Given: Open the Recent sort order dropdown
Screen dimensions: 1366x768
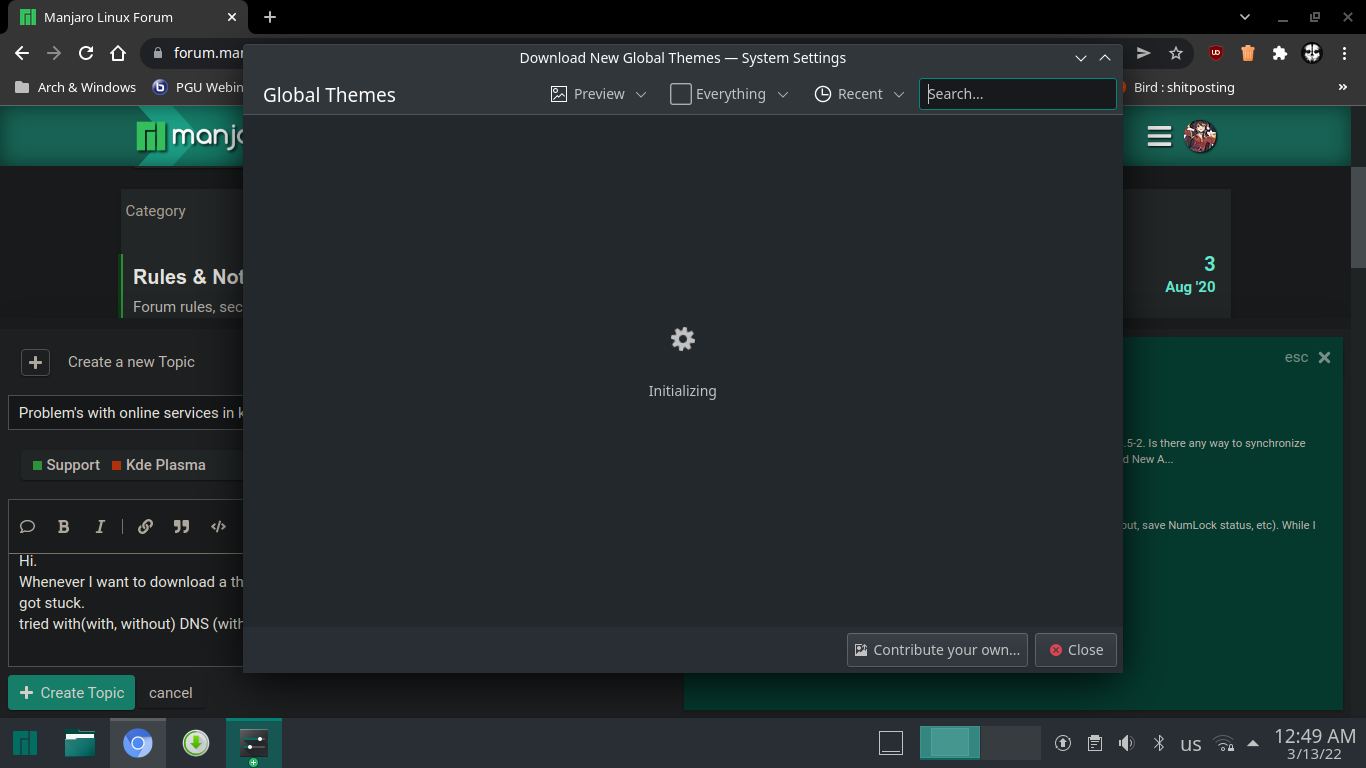Looking at the screenshot, I should [x=859, y=94].
